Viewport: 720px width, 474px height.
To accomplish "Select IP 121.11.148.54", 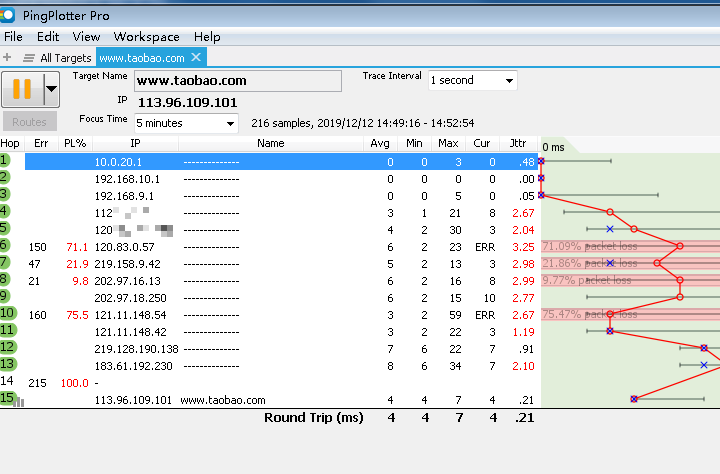I will point(130,315).
